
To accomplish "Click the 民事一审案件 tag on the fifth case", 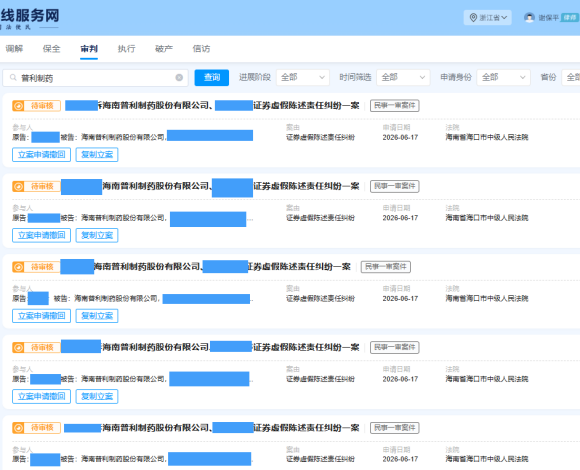I will (x=395, y=428).
